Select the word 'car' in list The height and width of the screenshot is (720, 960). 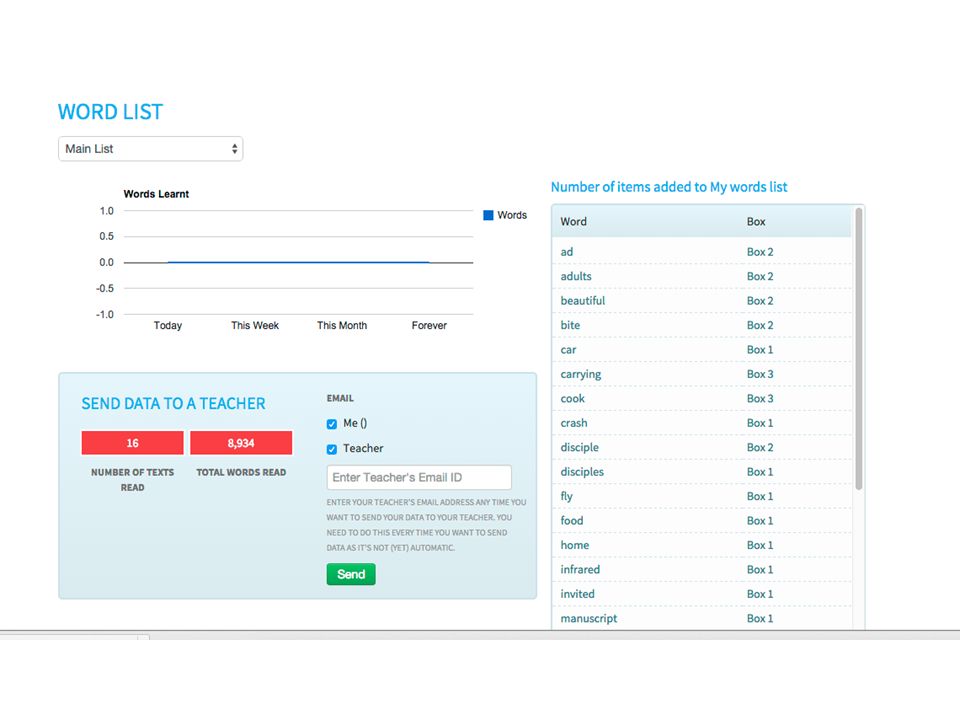[568, 350]
